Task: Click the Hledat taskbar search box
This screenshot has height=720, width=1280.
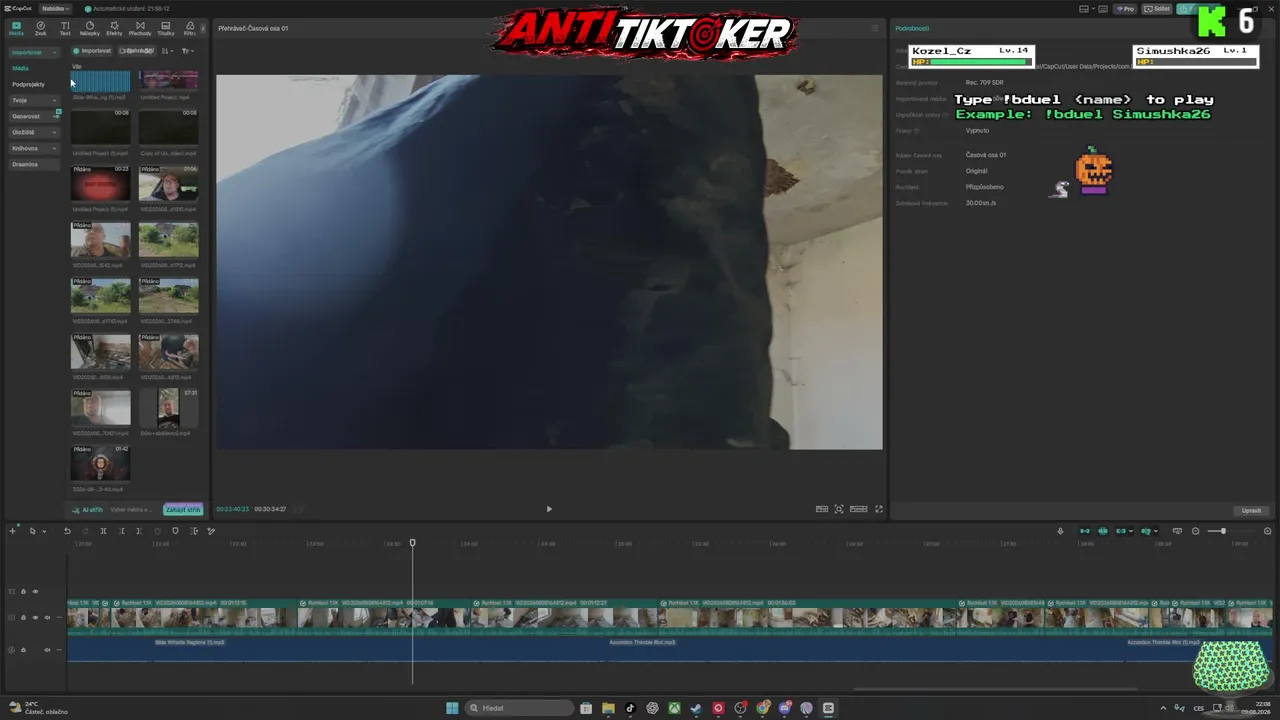Action: (520, 708)
